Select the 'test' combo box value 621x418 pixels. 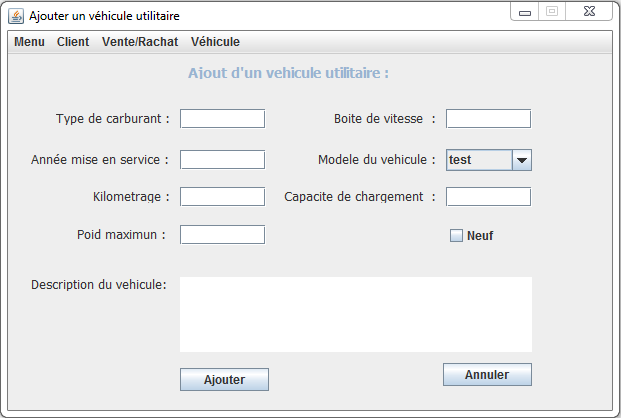tap(479, 160)
